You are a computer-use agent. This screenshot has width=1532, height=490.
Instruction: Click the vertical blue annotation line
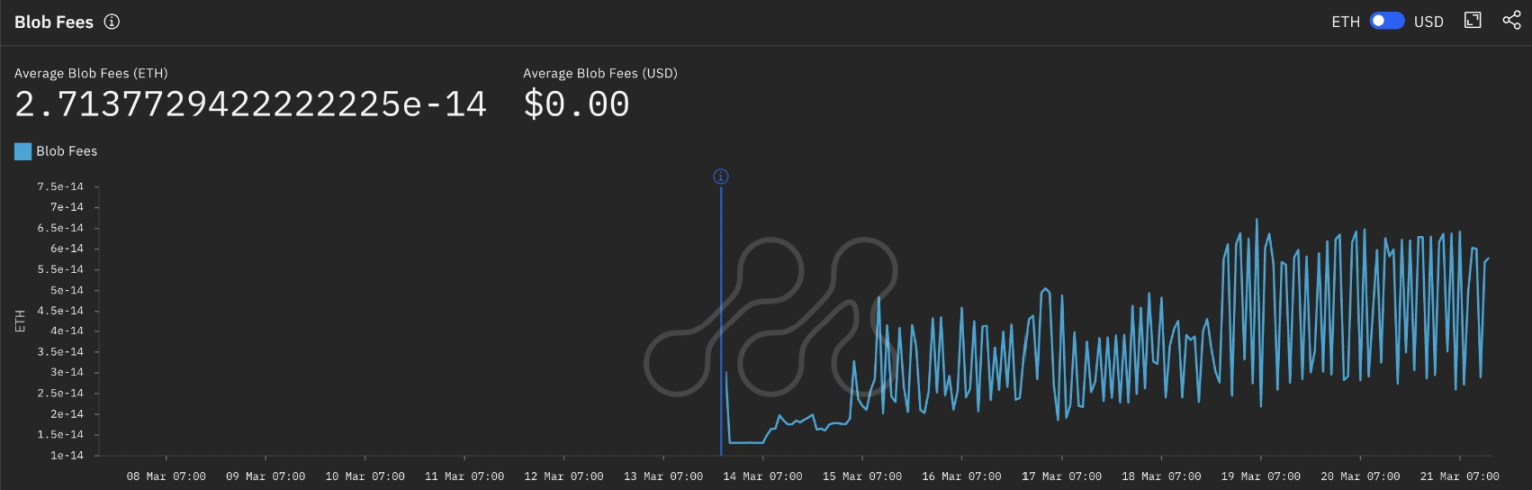tap(720, 320)
